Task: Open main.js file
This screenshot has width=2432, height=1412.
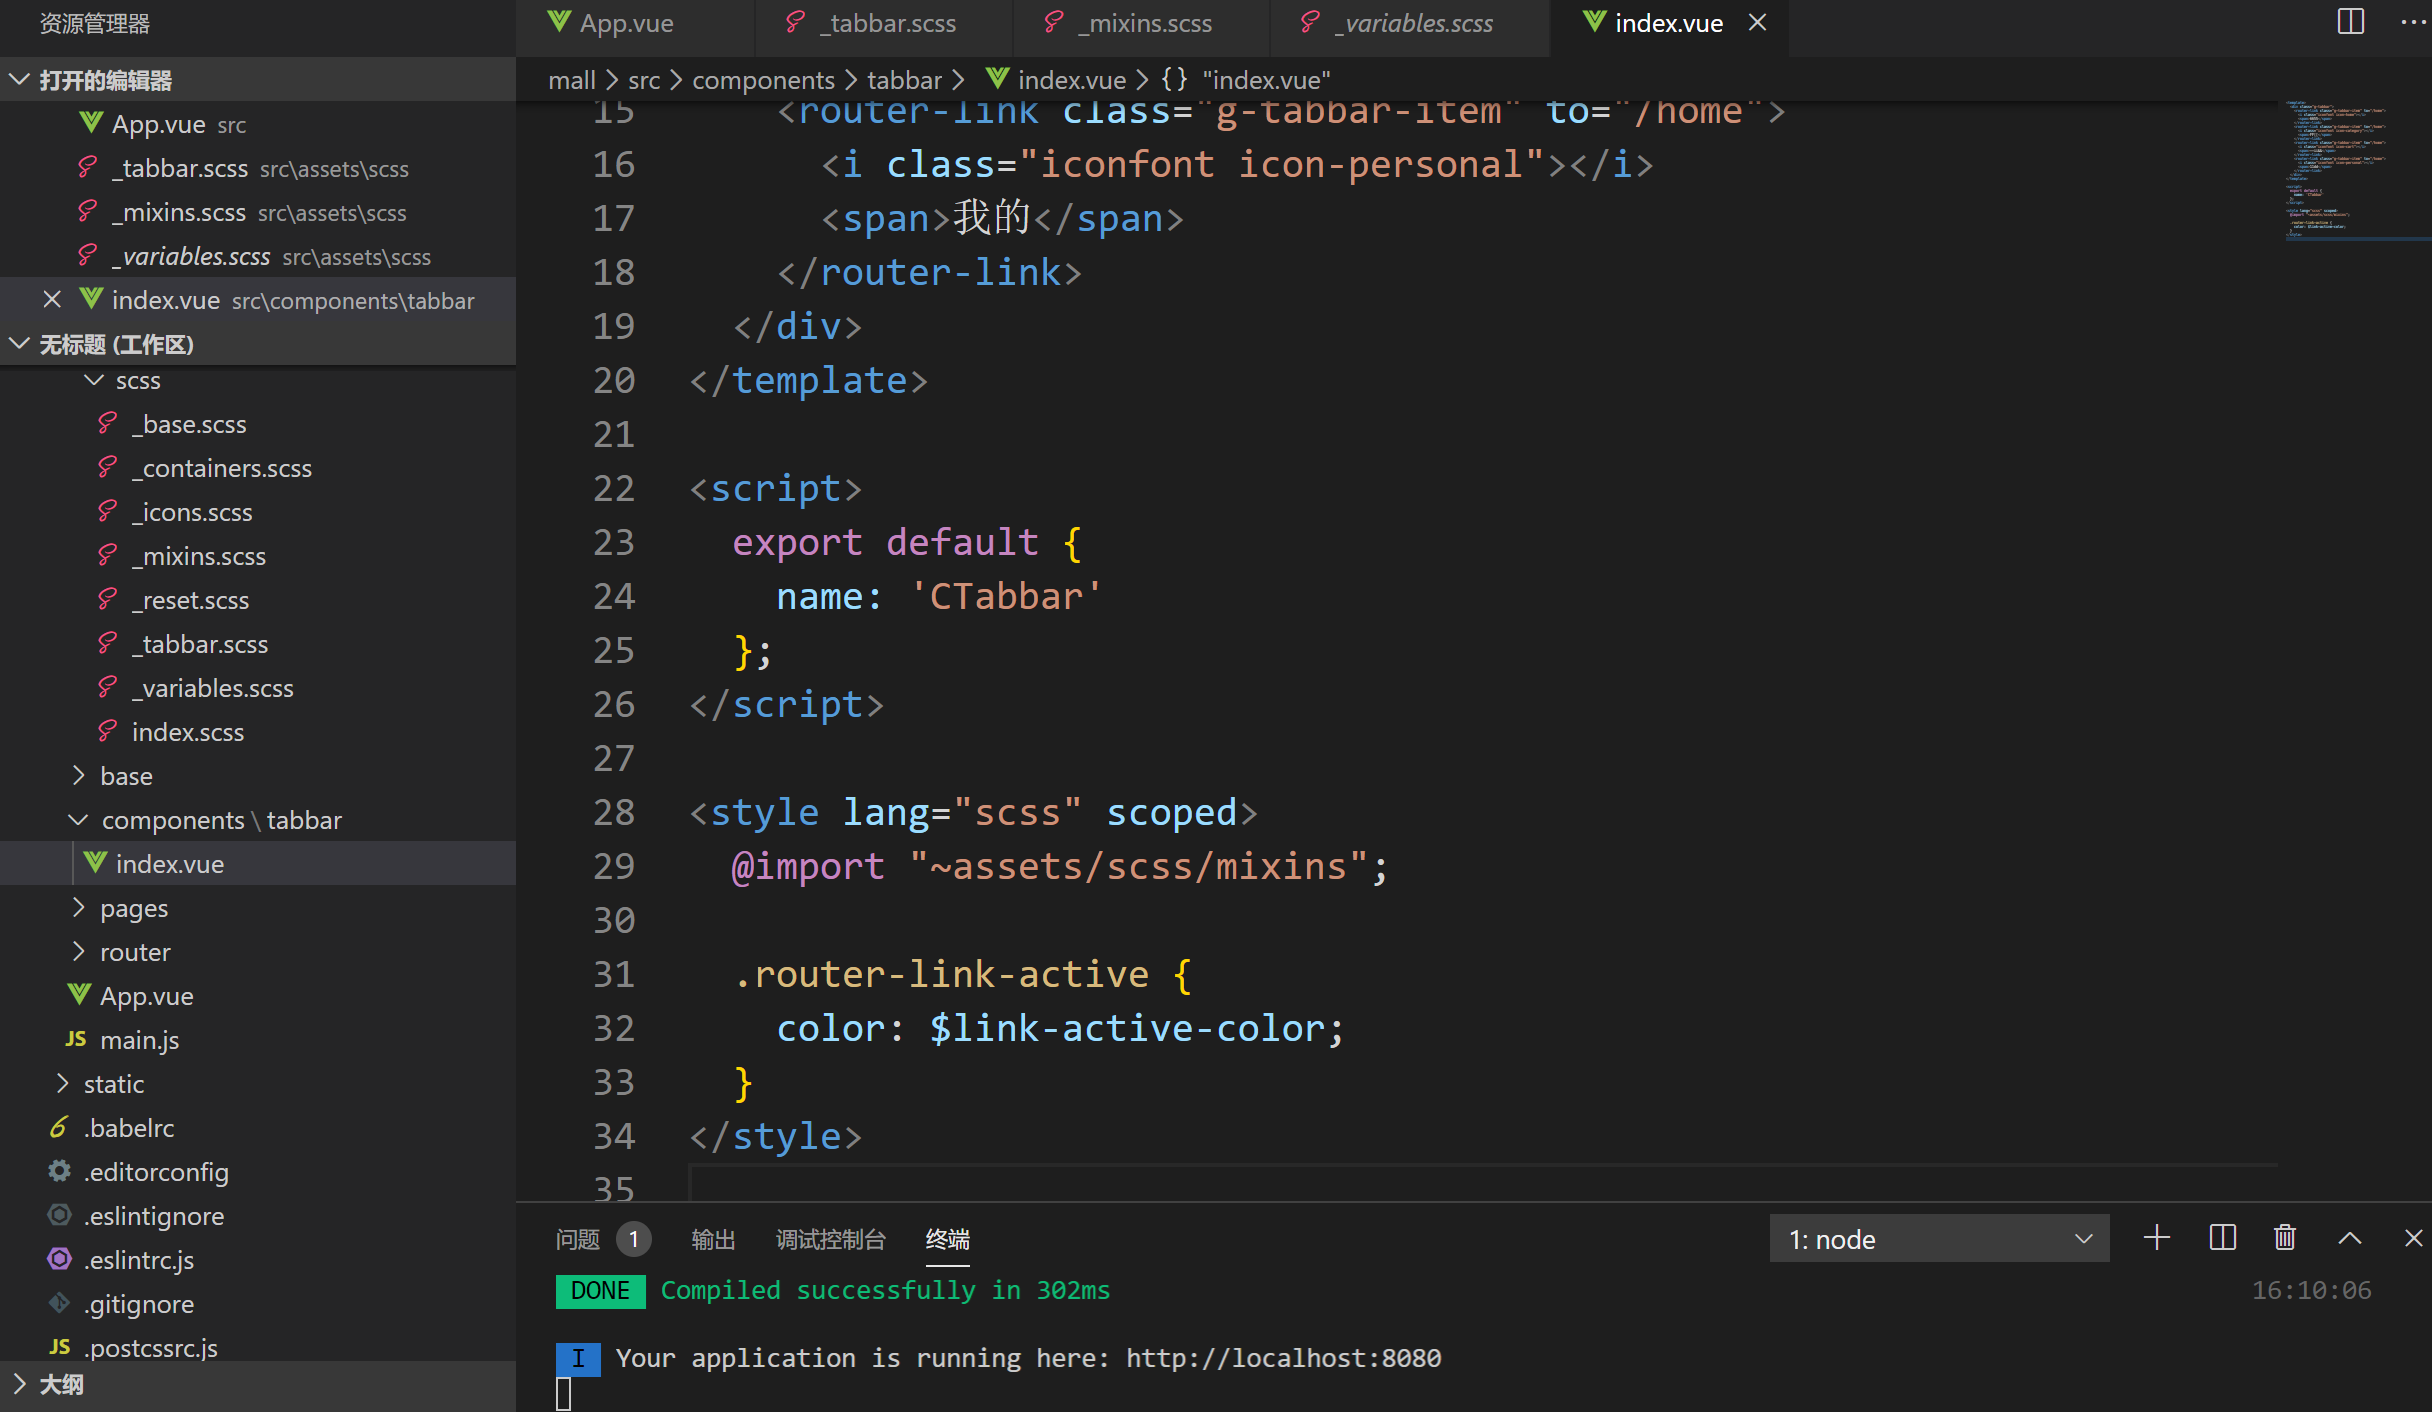Action: click(258, 1040)
